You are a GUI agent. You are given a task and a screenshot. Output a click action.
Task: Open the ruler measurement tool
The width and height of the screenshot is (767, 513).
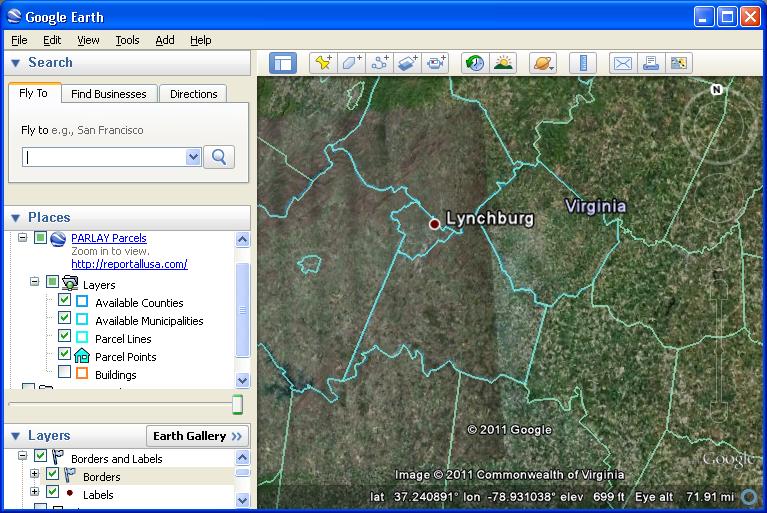tap(583, 63)
